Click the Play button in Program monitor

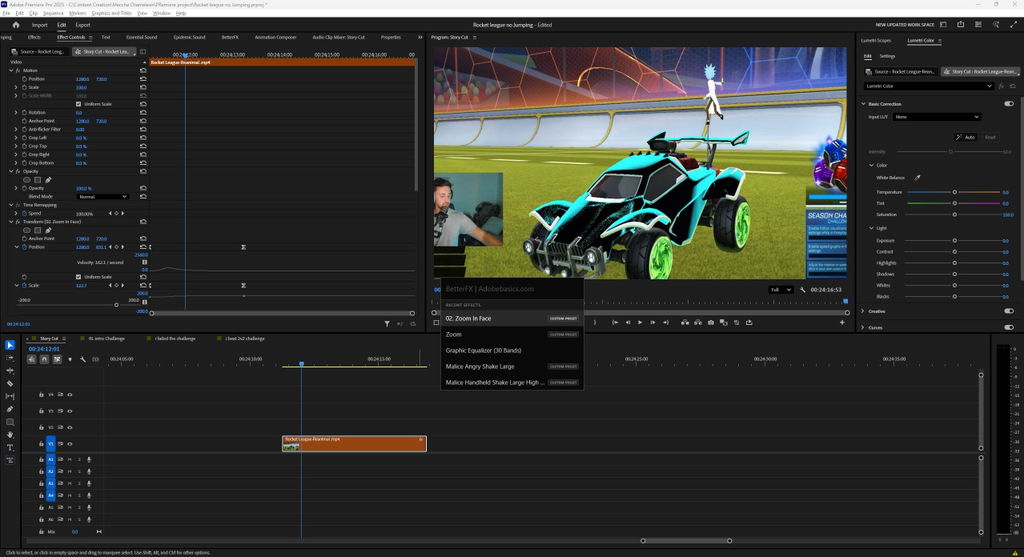point(640,323)
